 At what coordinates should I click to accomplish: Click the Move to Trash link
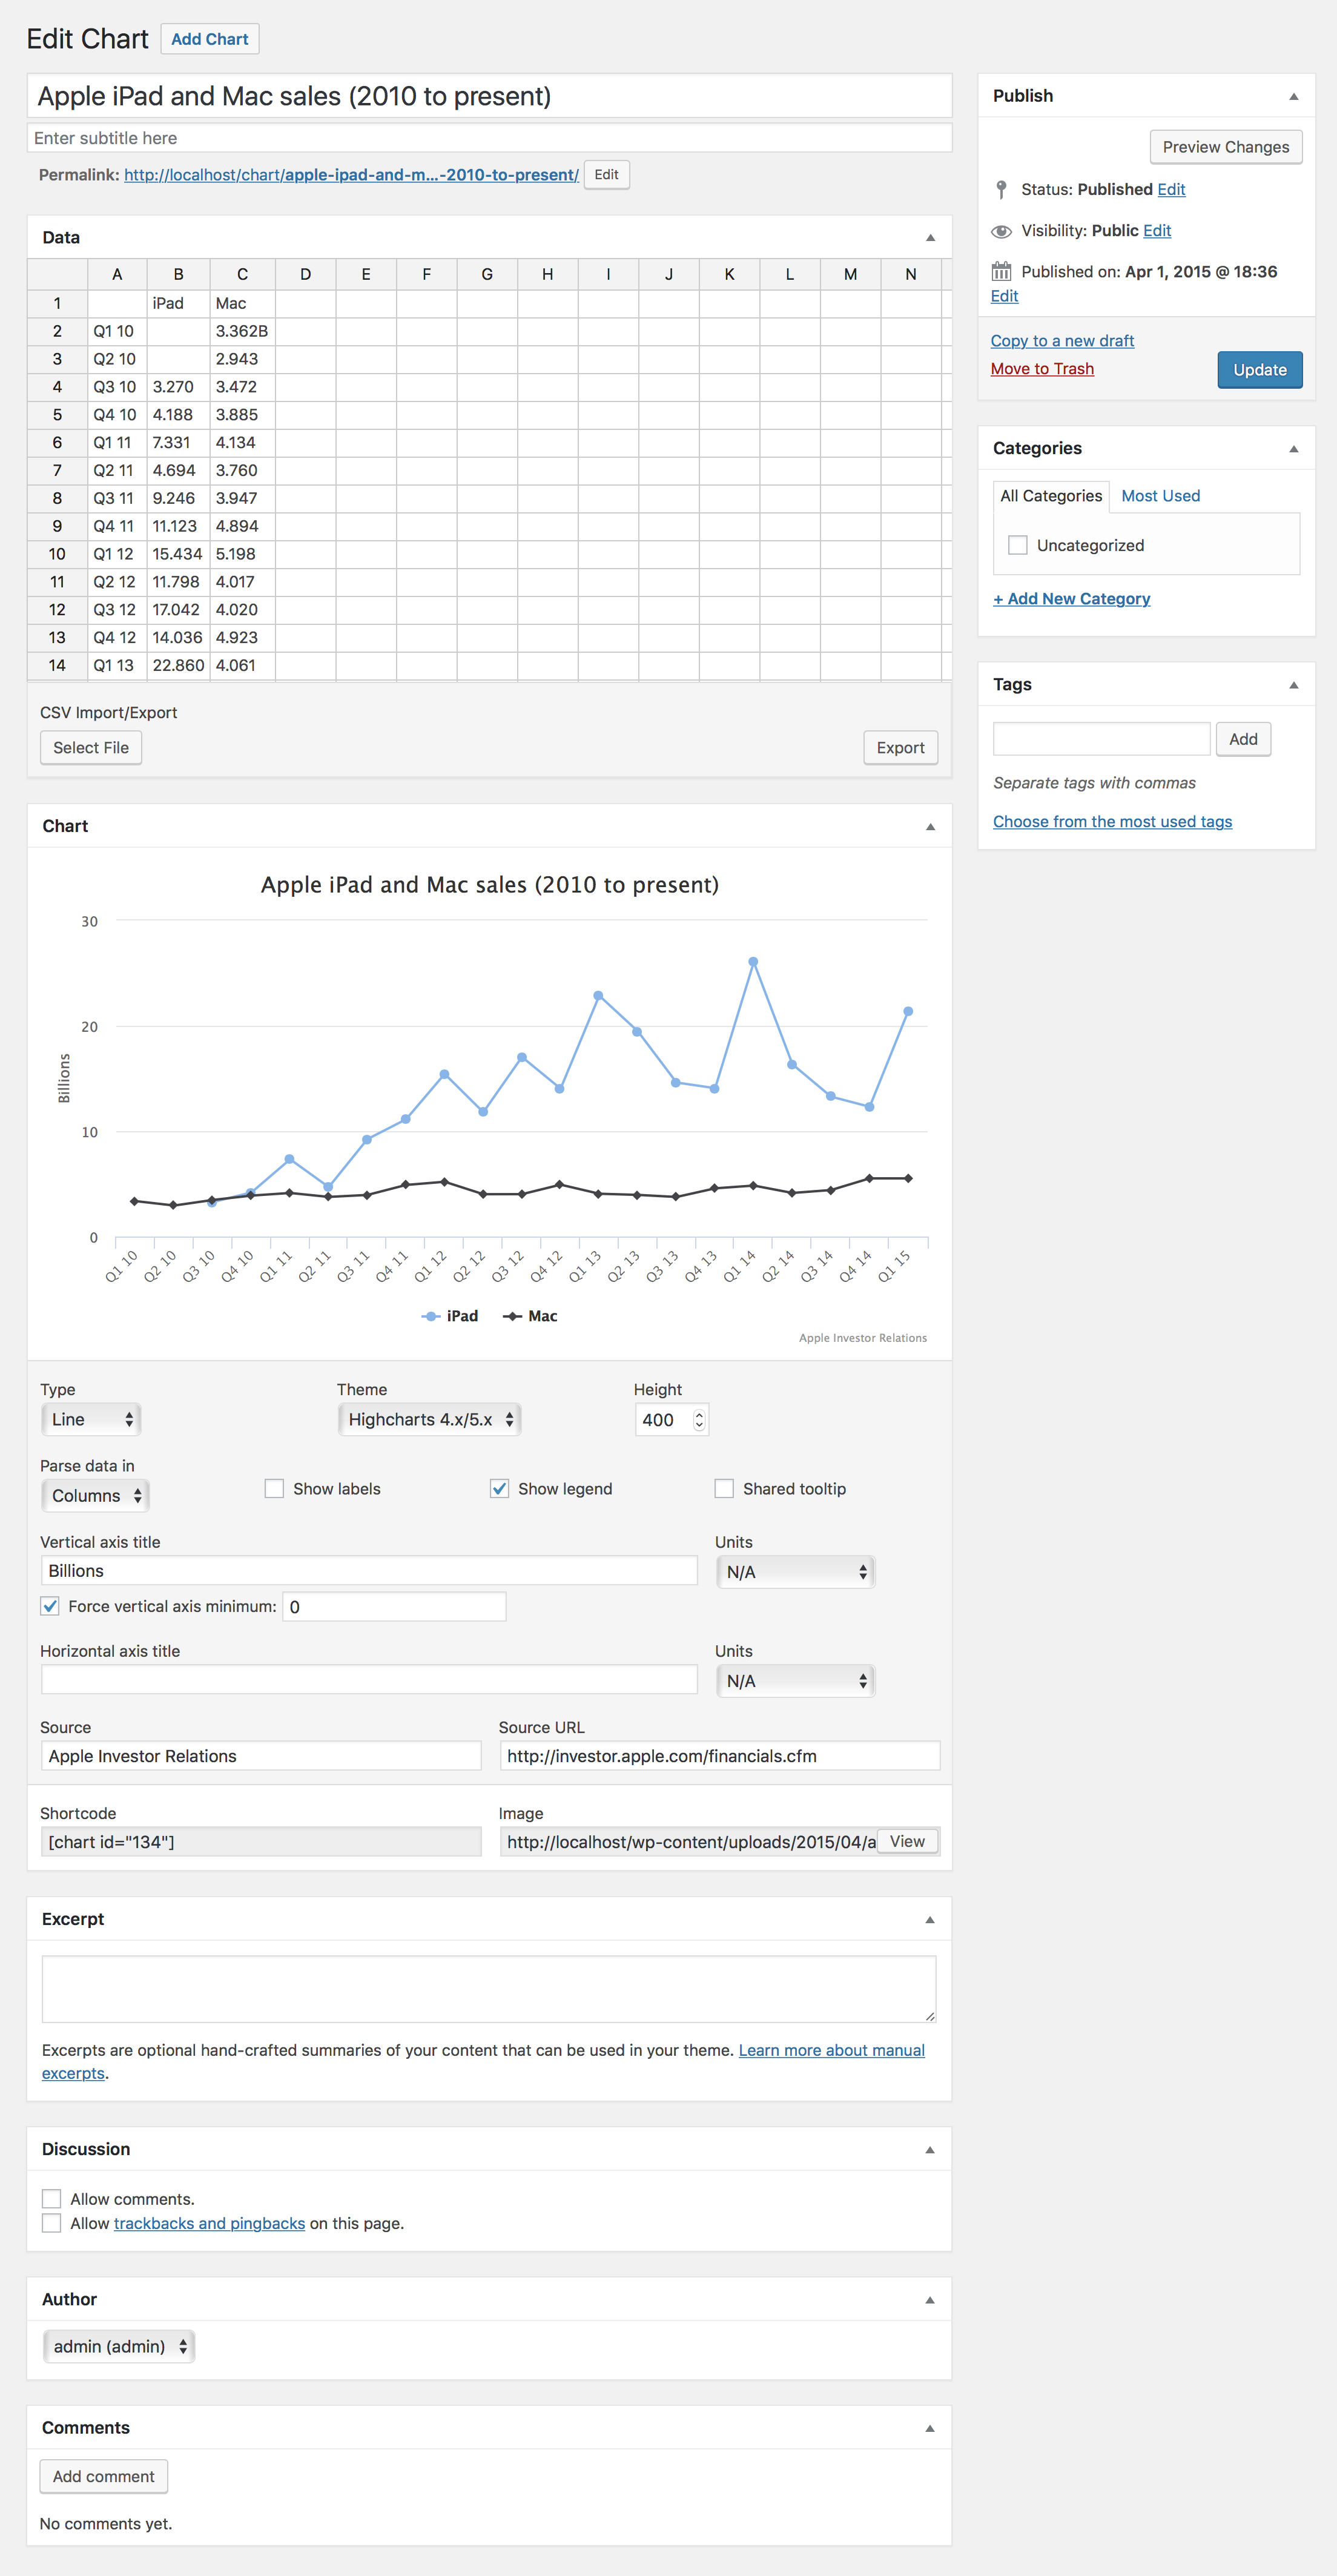pyautogui.click(x=1041, y=369)
